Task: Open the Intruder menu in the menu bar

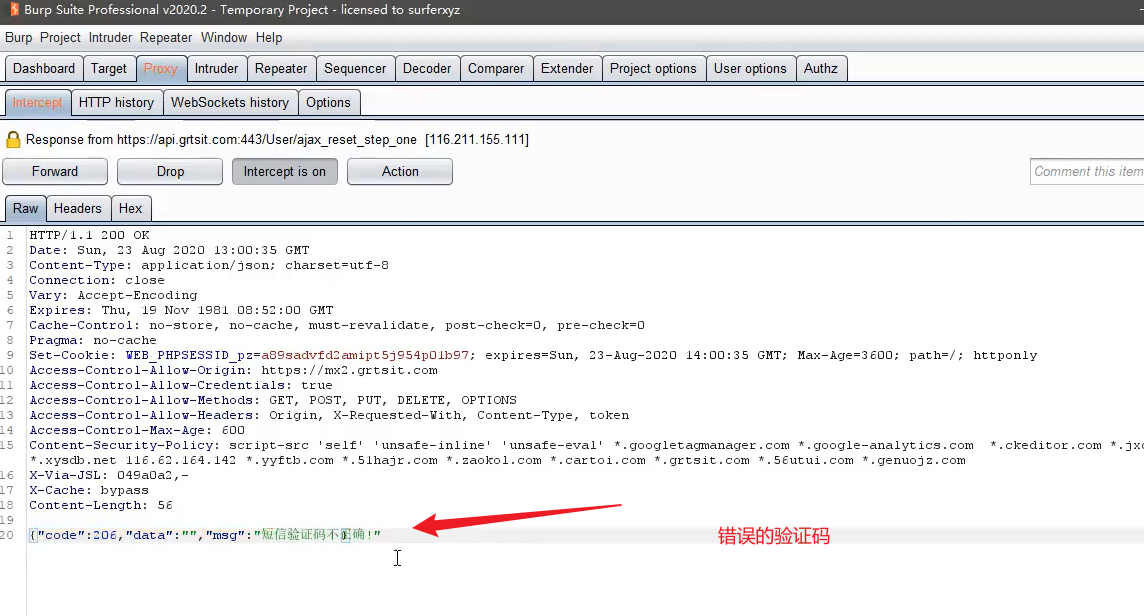Action: pyautogui.click(x=110, y=37)
